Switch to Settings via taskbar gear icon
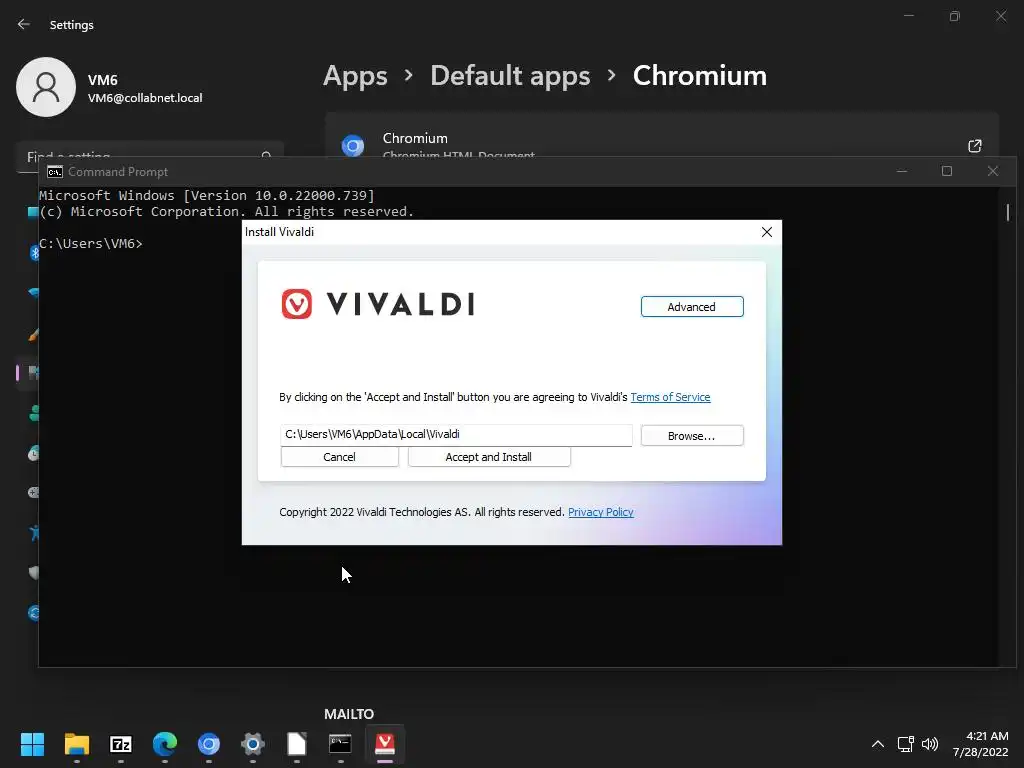Image resolution: width=1024 pixels, height=768 pixels. 253,743
